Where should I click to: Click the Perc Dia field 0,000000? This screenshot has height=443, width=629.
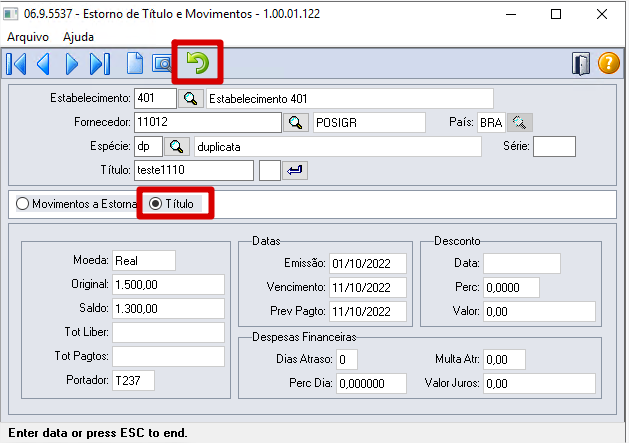coord(371,383)
